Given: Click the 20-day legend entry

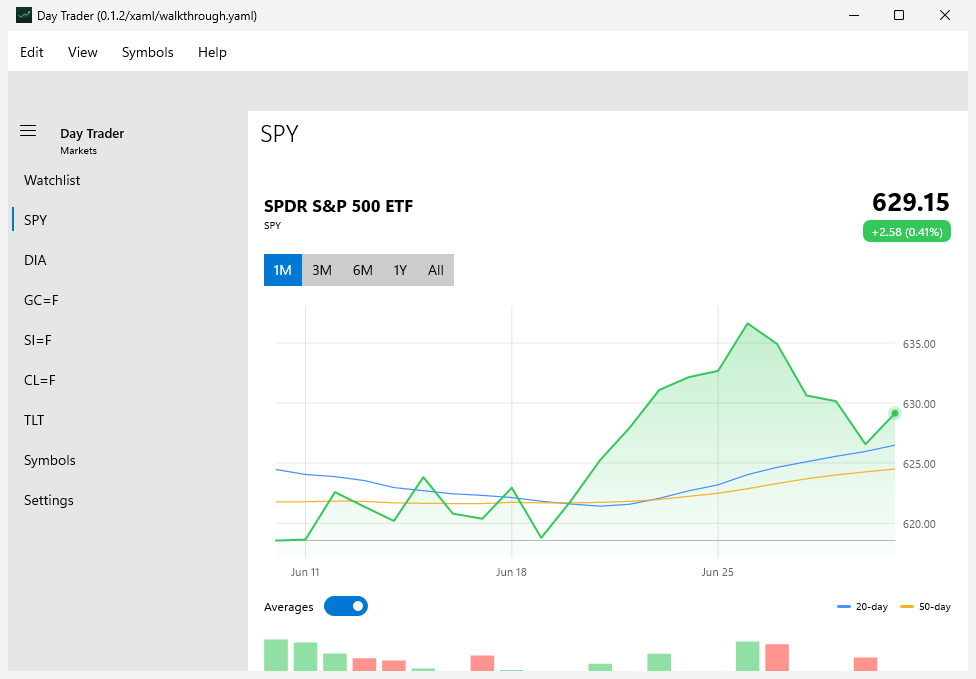Looking at the screenshot, I should (863, 607).
